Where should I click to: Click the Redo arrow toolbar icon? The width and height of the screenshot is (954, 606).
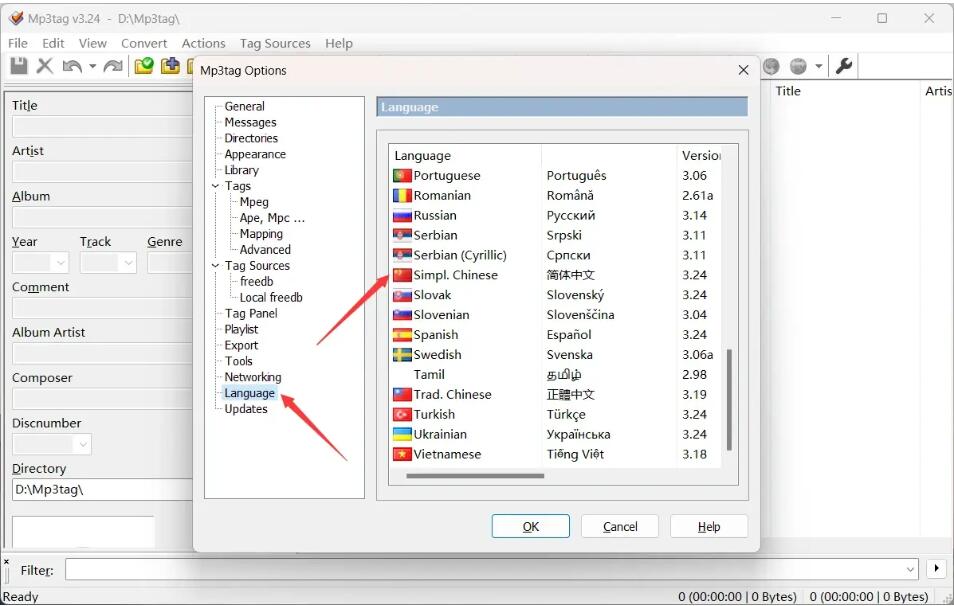[x=113, y=66]
